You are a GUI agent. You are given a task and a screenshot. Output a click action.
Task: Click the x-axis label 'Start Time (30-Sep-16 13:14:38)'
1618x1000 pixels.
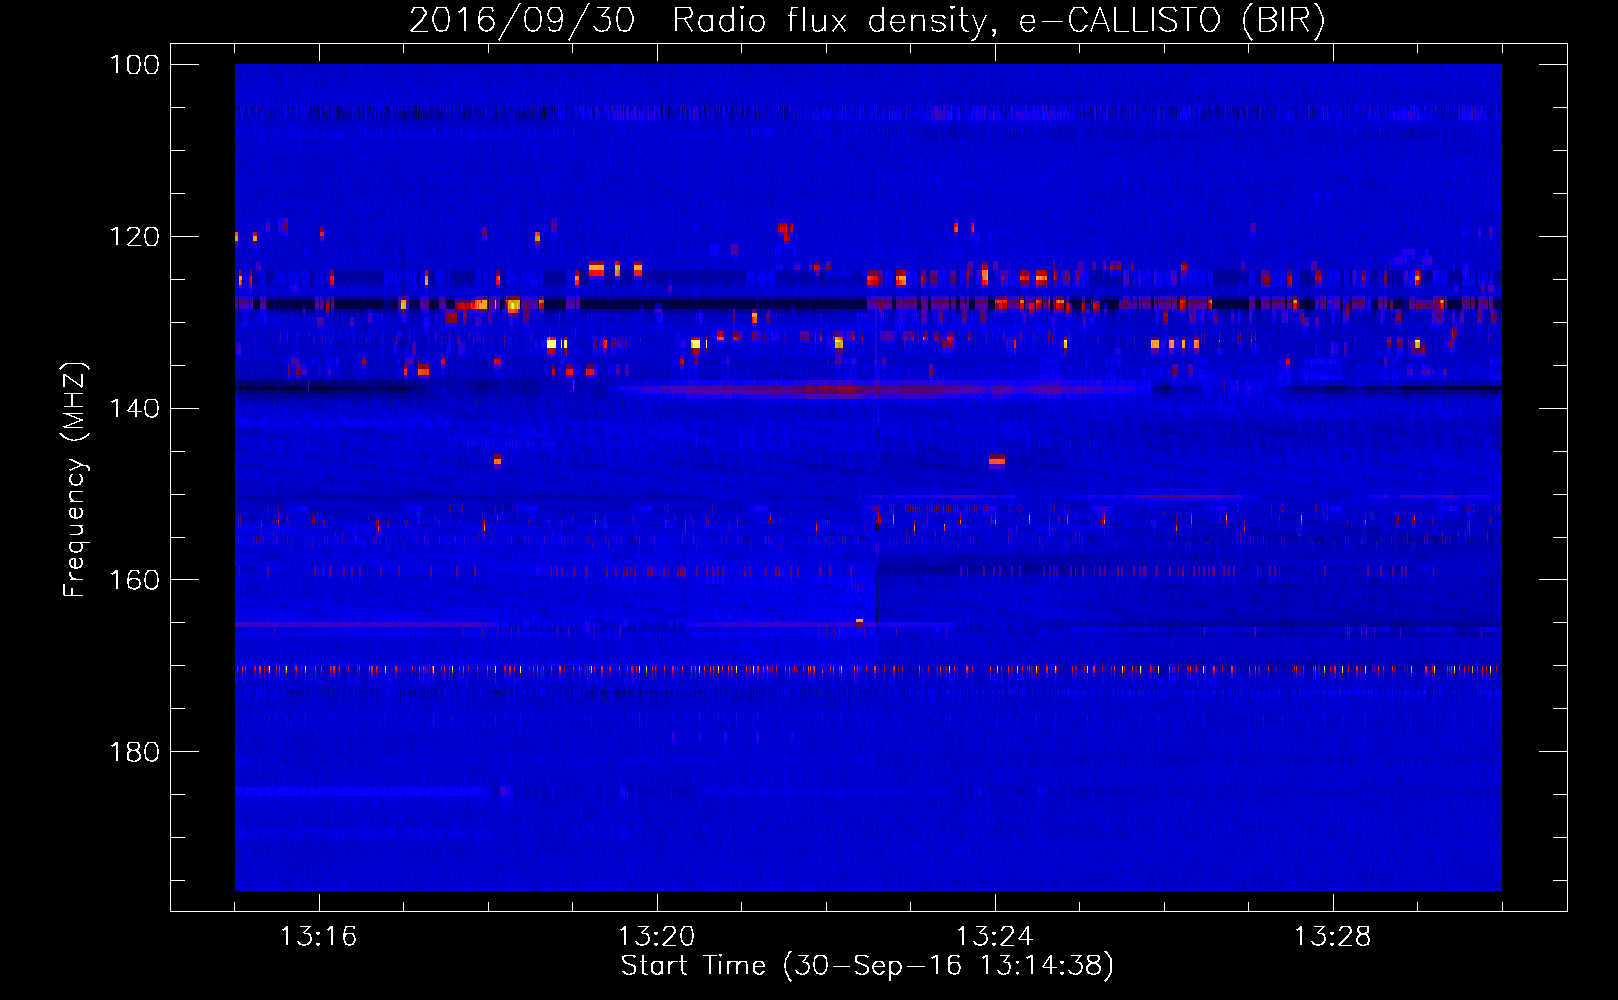(867, 966)
